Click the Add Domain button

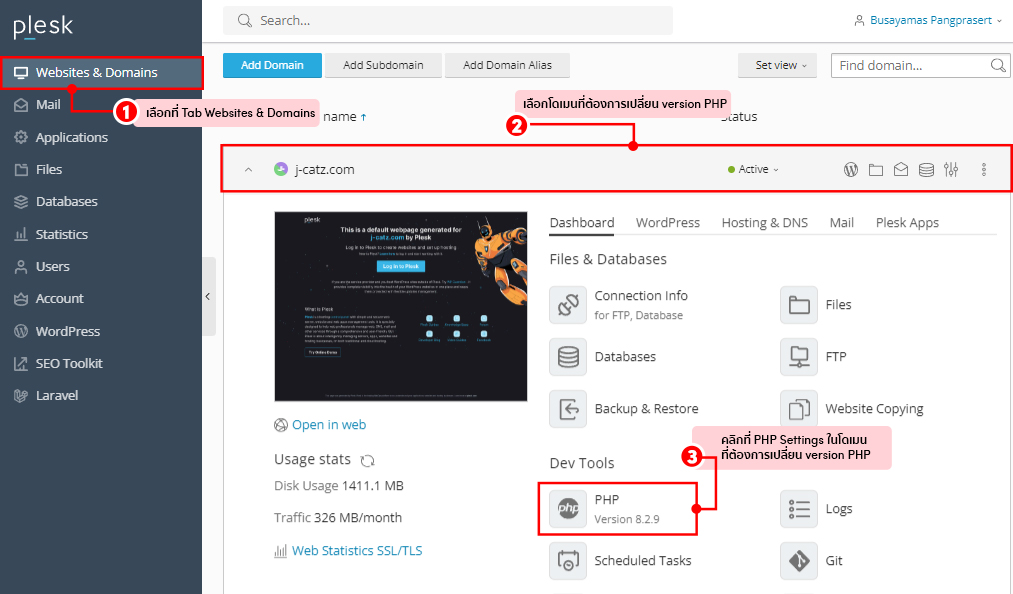tap(272, 65)
